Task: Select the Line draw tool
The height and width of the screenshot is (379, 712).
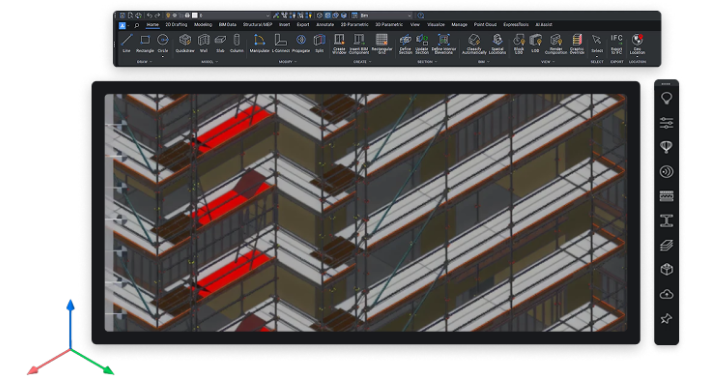Action: pos(126,43)
